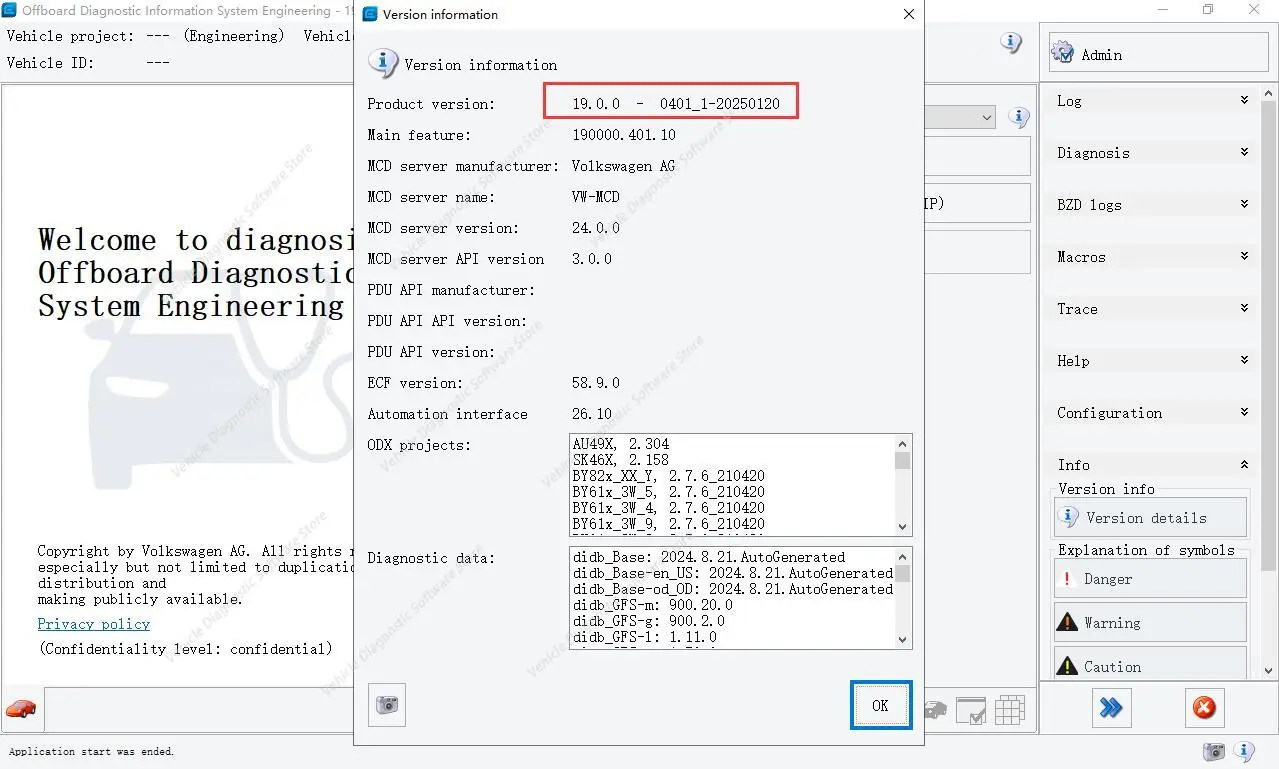Click the 'Volkswagen AG' manufacturer value
This screenshot has width=1279, height=769.
click(x=623, y=166)
